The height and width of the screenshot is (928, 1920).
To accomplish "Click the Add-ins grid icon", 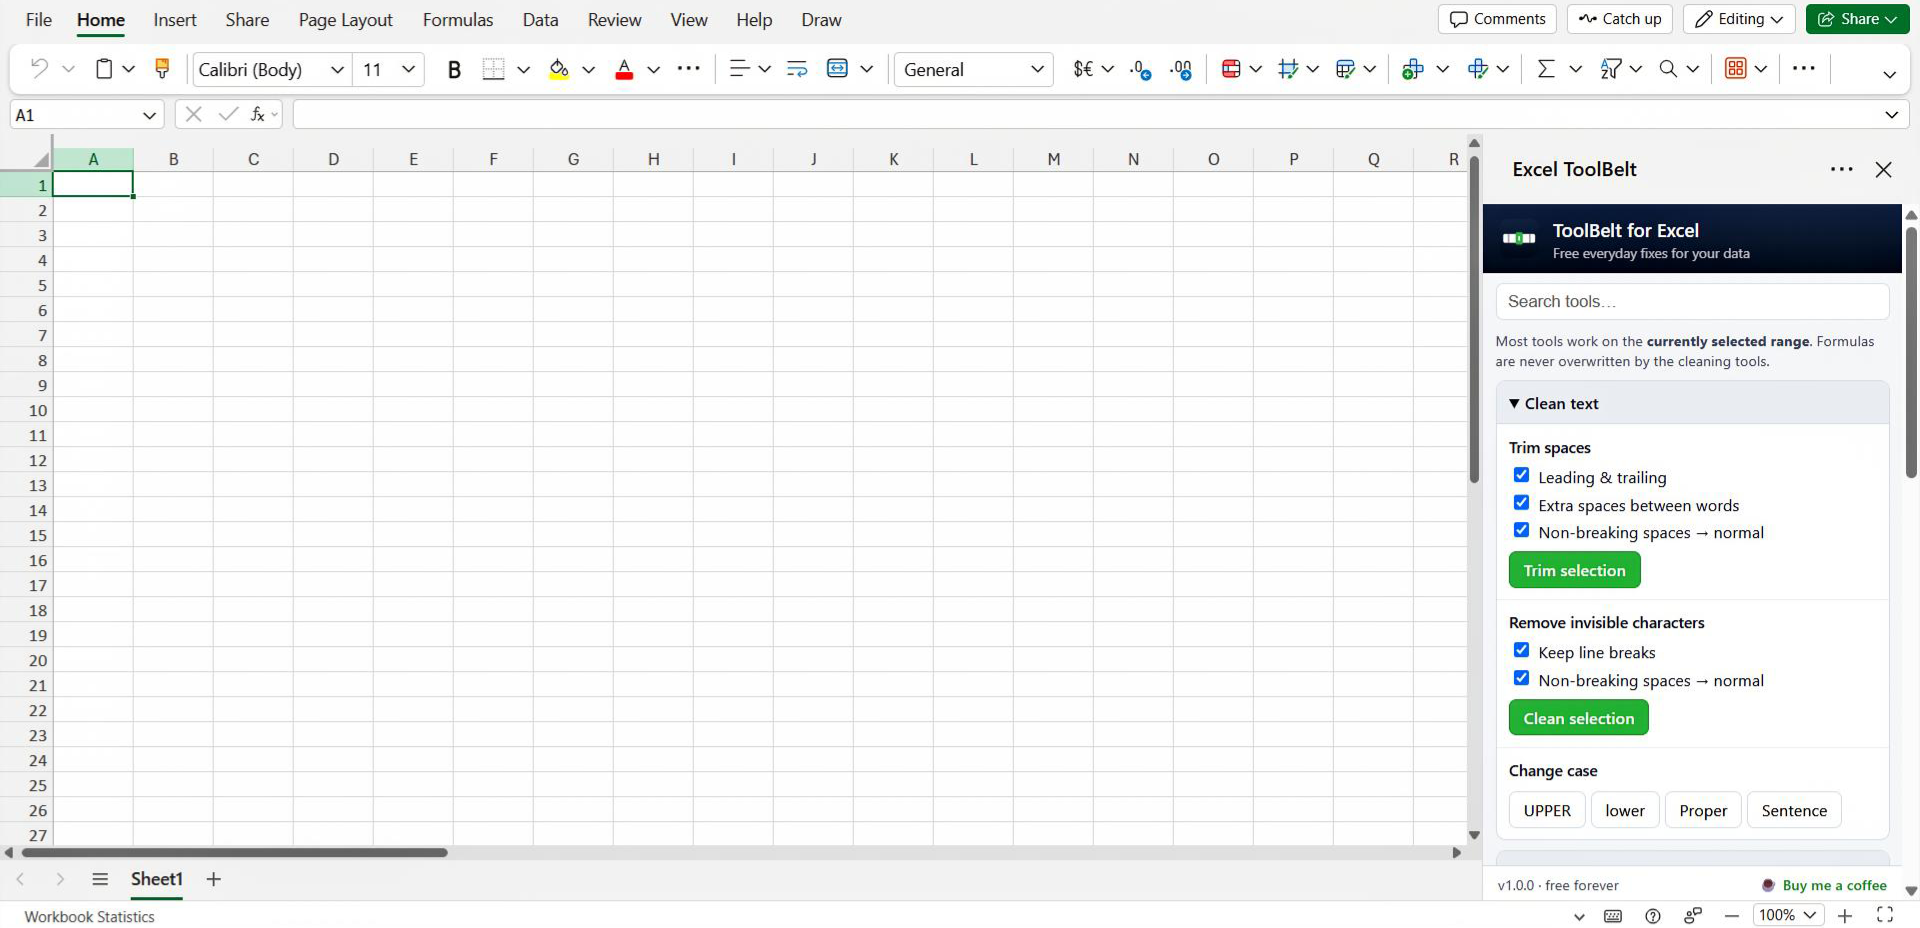I will pyautogui.click(x=1736, y=69).
